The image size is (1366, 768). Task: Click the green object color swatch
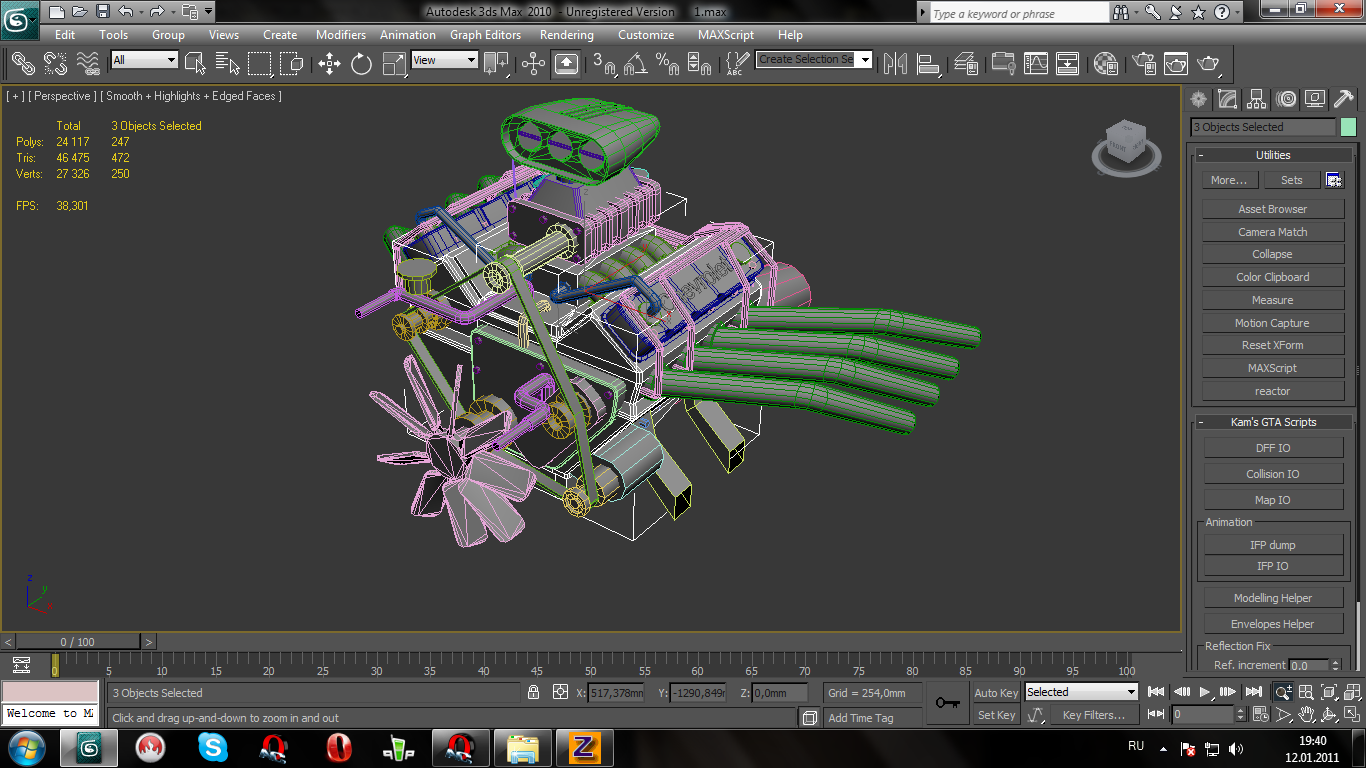[x=1348, y=127]
